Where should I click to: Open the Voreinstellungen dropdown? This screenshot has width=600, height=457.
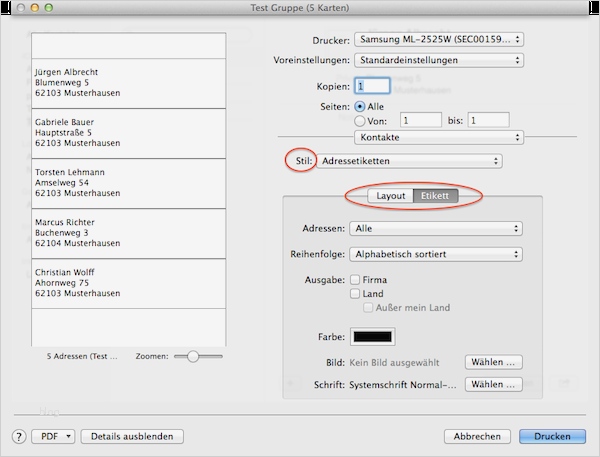tap(439, 60)
